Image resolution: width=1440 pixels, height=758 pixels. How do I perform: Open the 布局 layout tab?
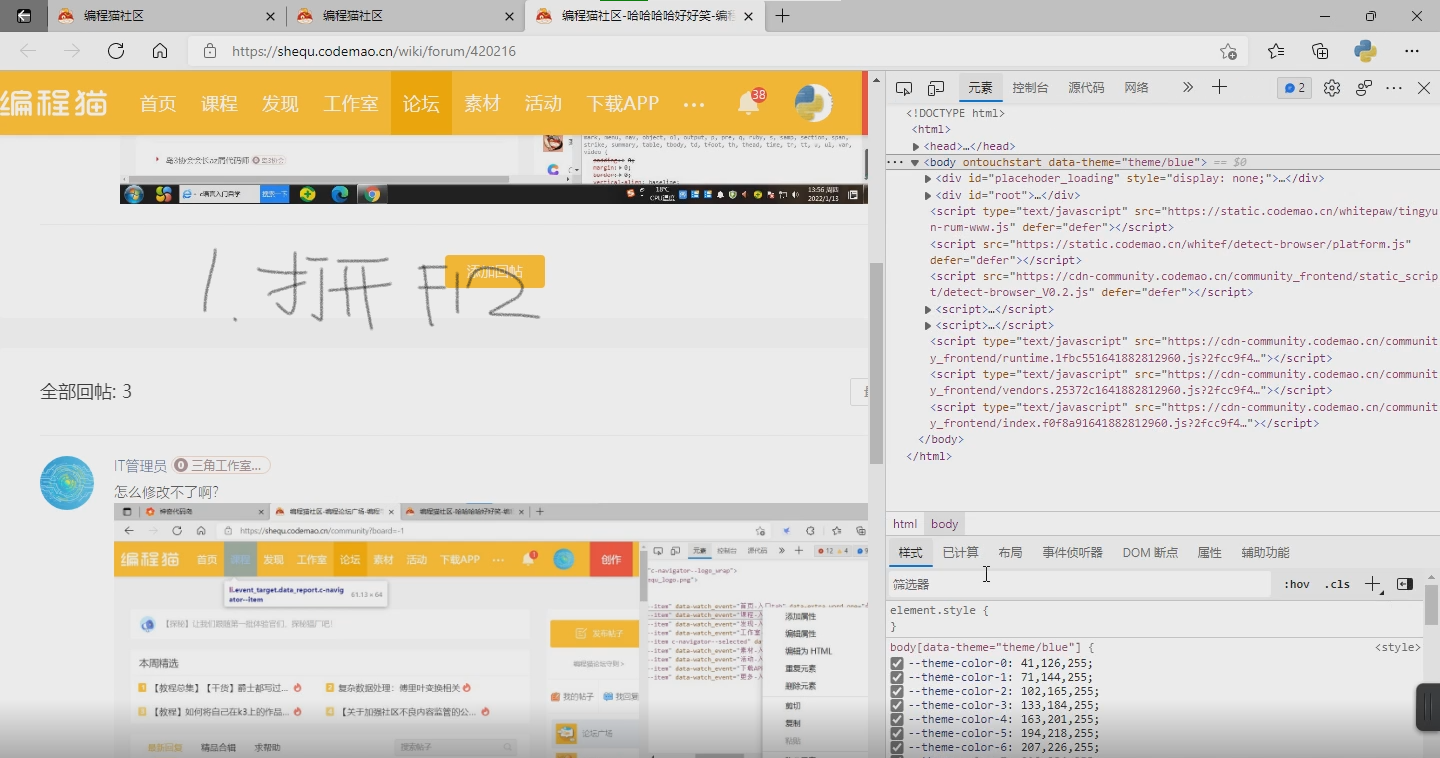click(1010, 553)
